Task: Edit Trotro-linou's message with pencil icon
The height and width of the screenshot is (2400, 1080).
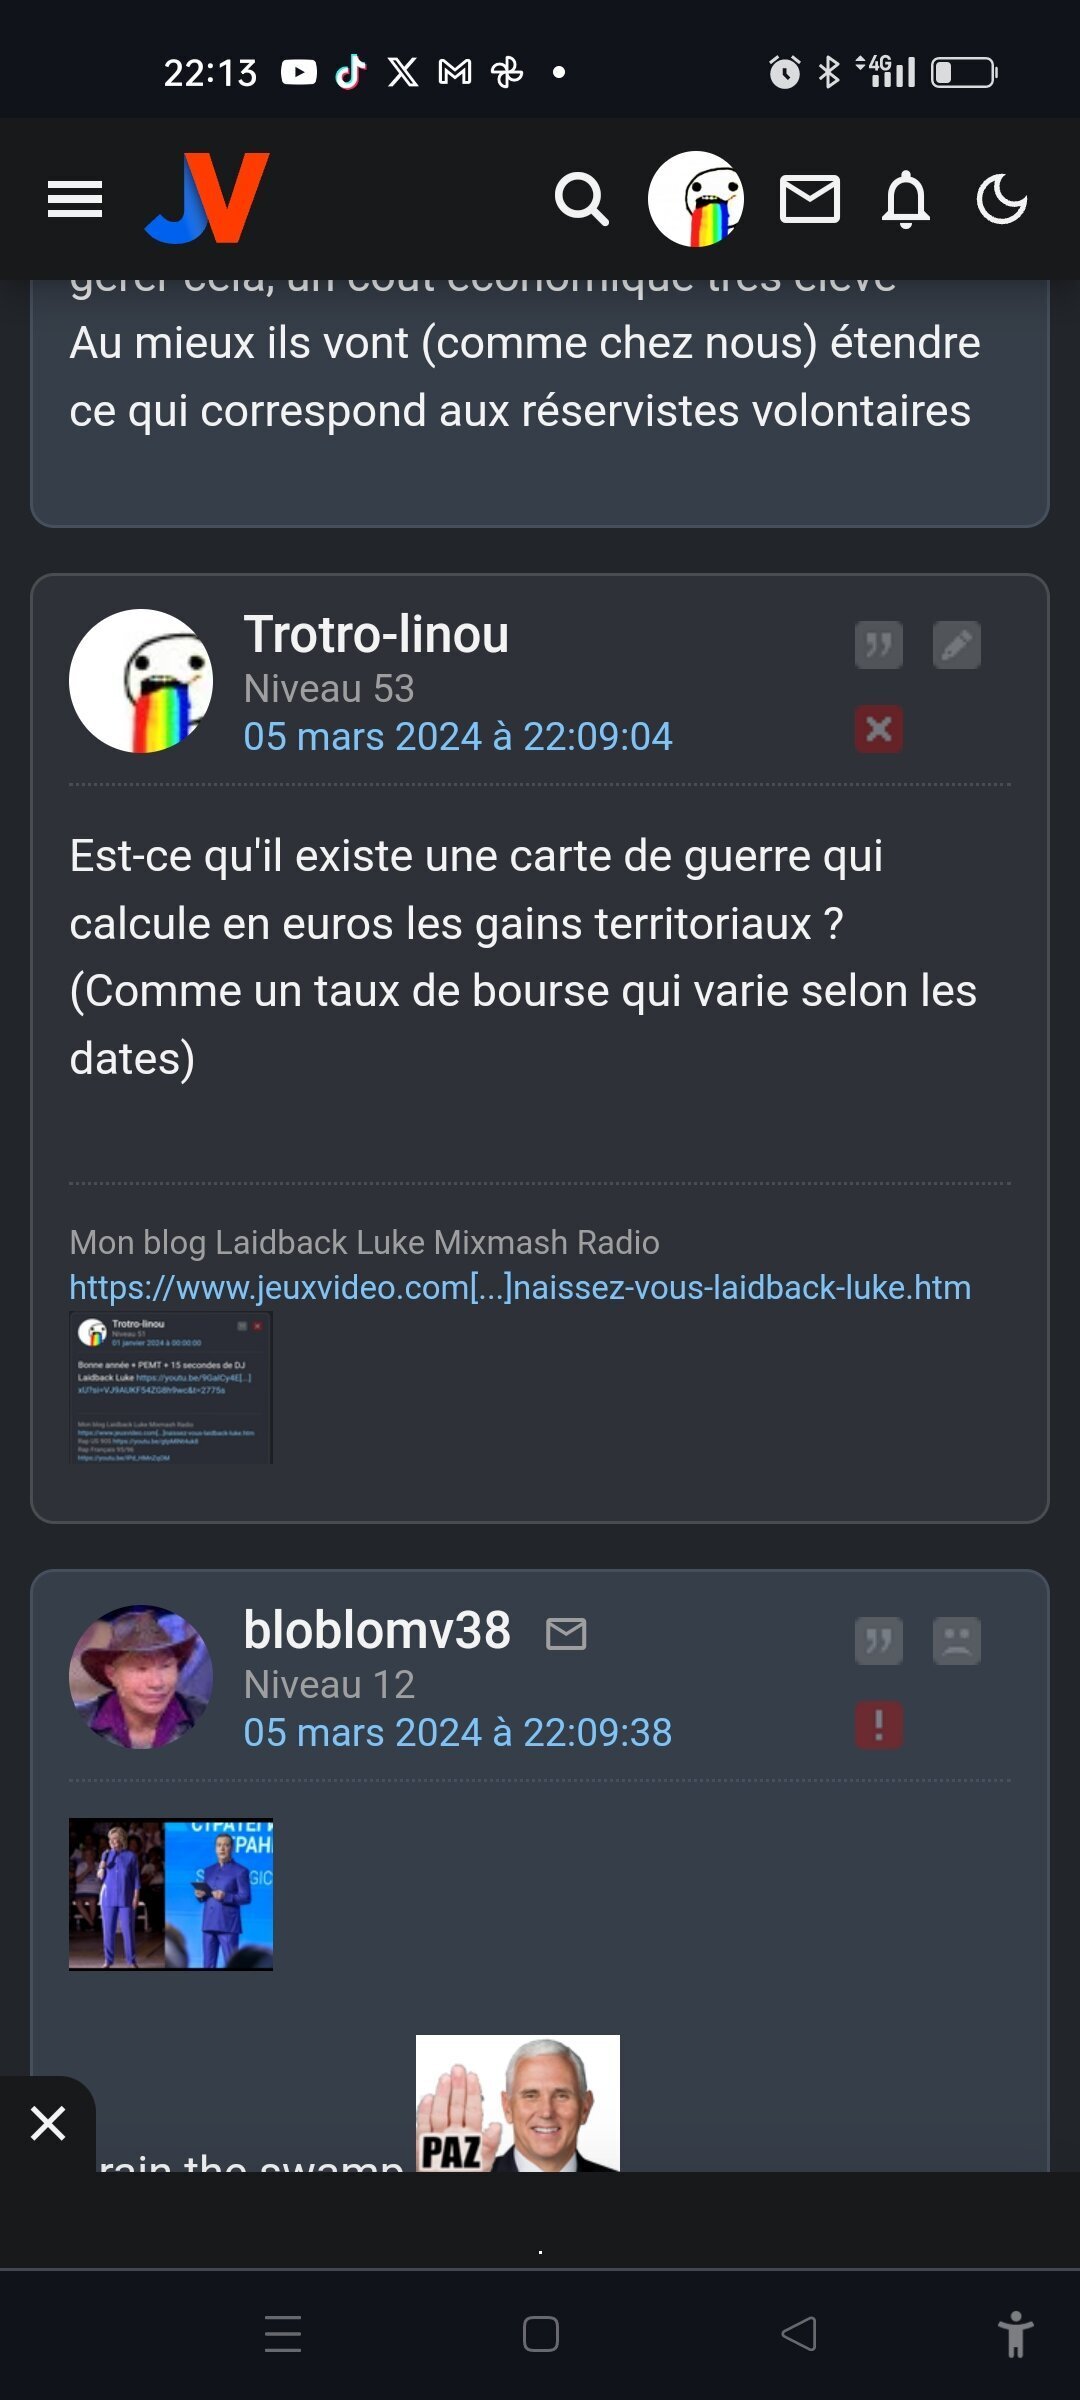Action: [957, 645]
